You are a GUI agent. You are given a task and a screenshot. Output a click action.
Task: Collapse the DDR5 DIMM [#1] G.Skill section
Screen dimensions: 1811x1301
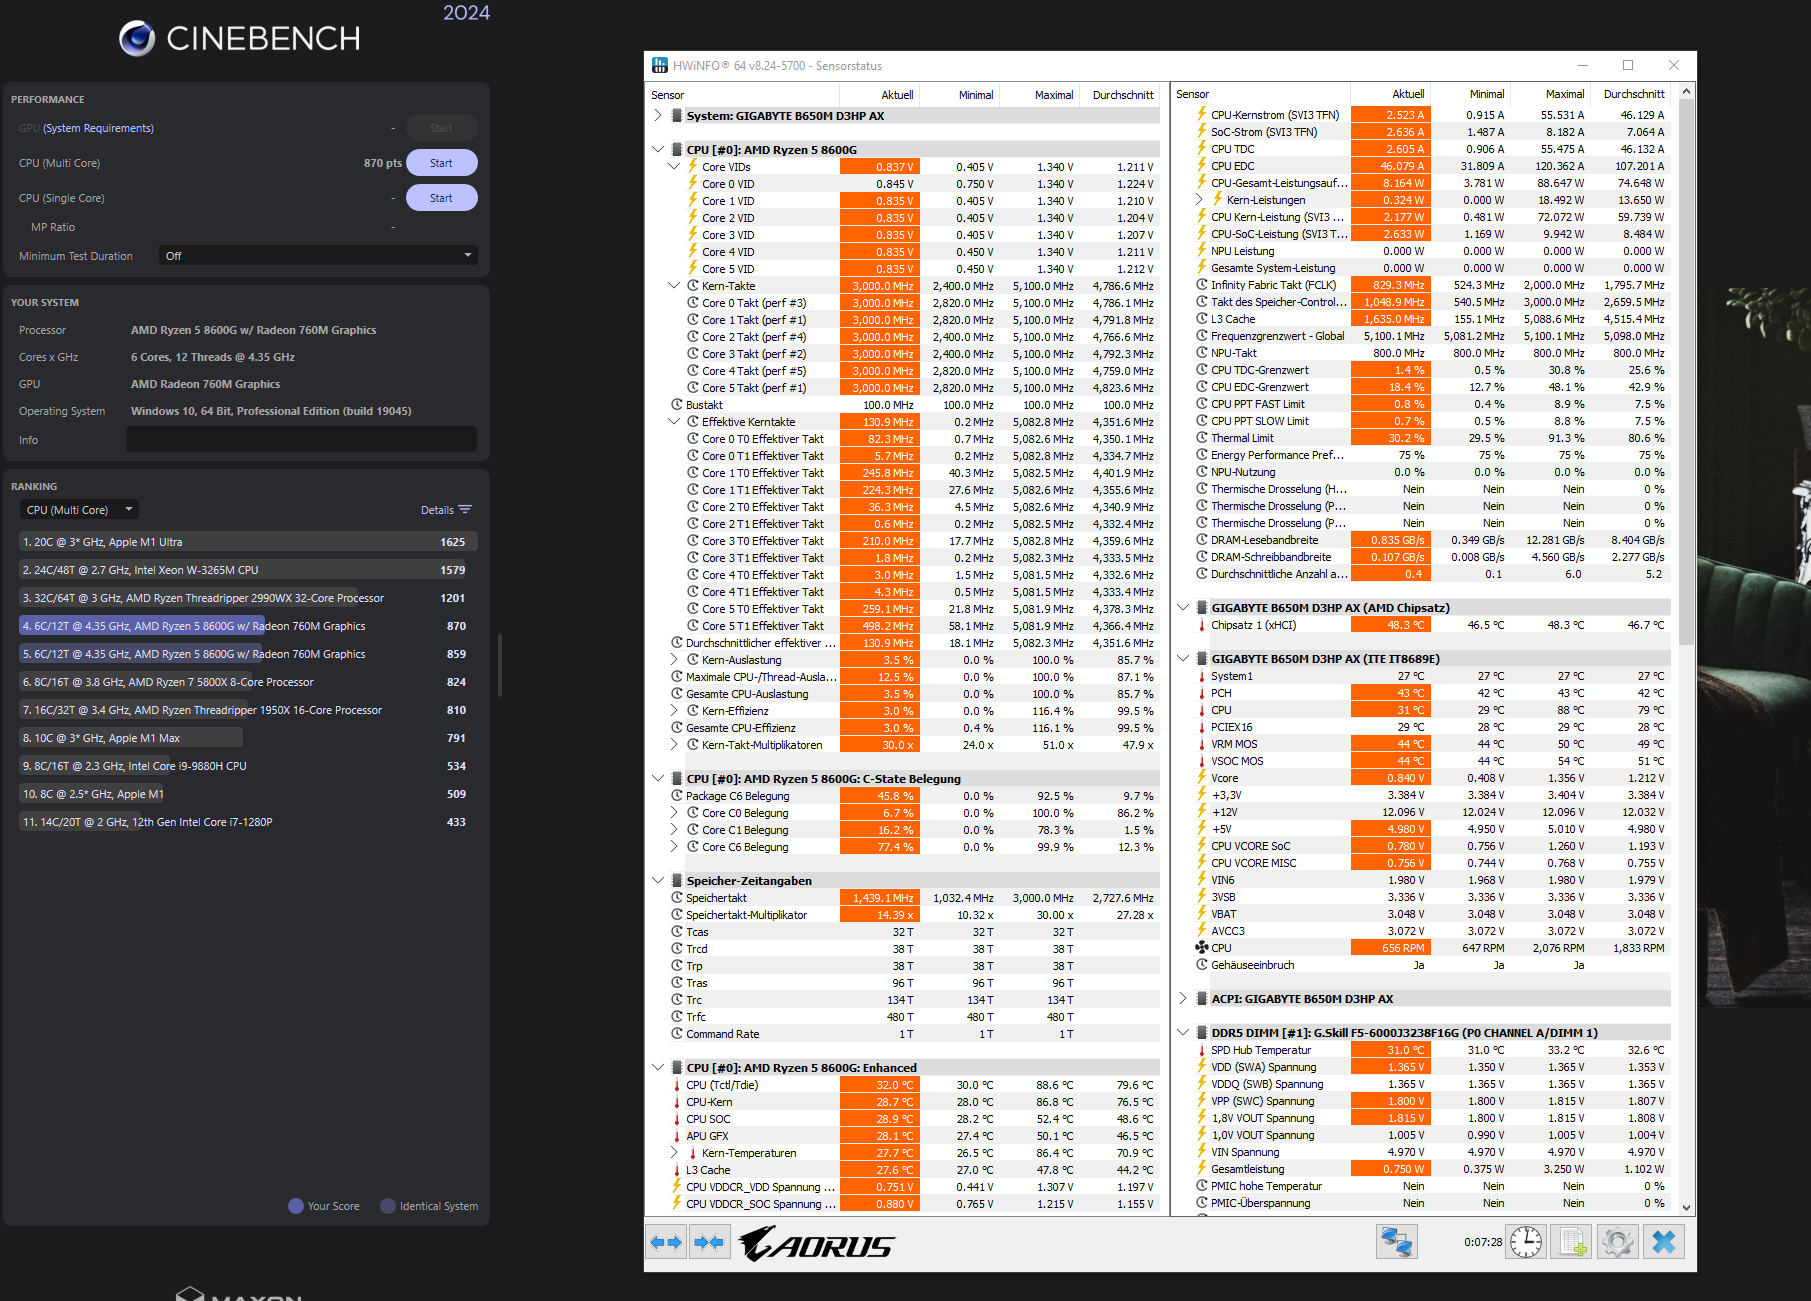[1183, 1033]
